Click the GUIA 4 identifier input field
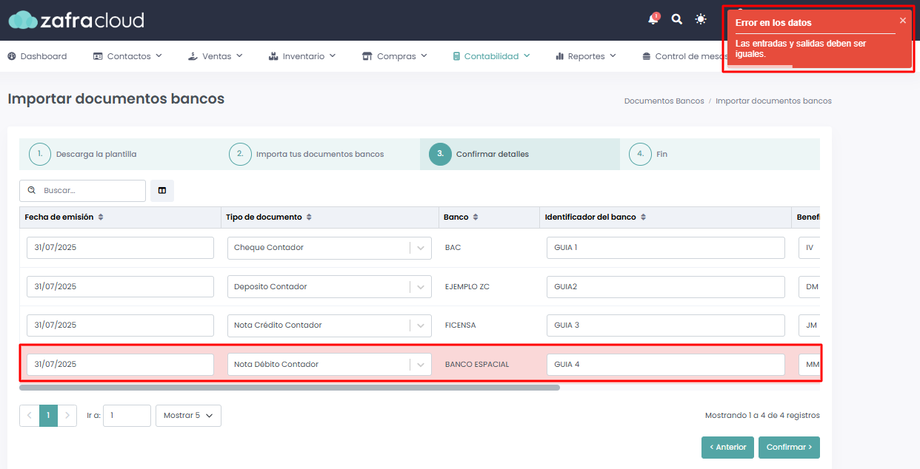The height and width of the screenshot is (469, 920). [665, 365]
